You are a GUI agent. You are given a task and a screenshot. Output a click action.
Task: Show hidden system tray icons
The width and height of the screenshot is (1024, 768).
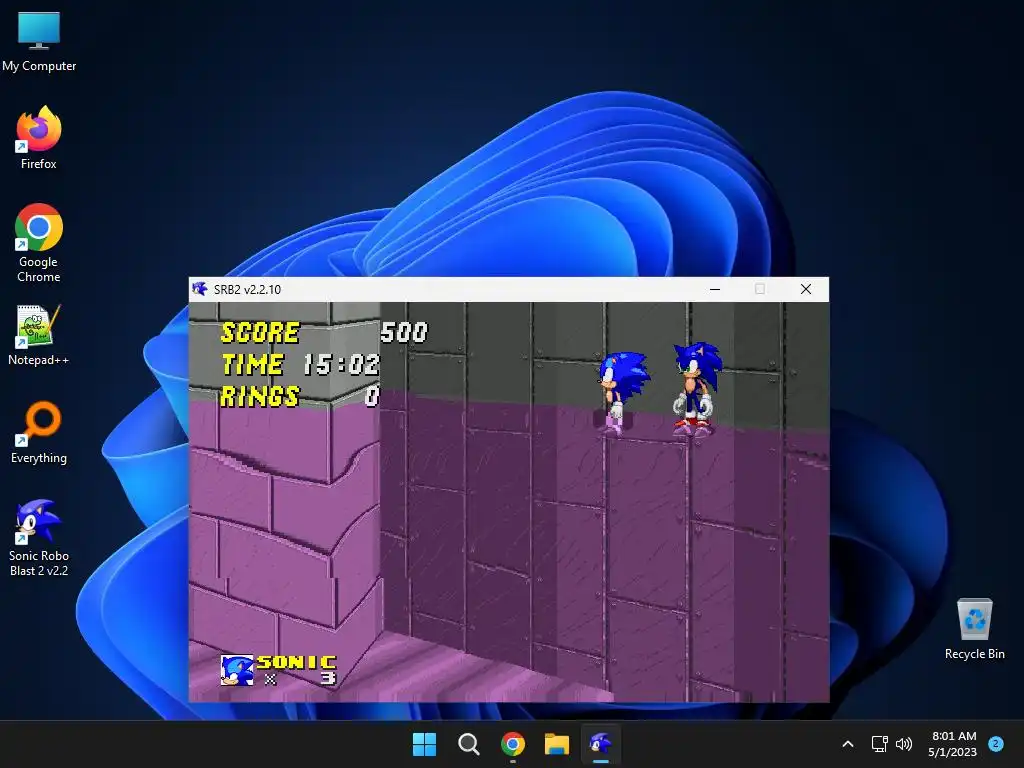(848, 744)
